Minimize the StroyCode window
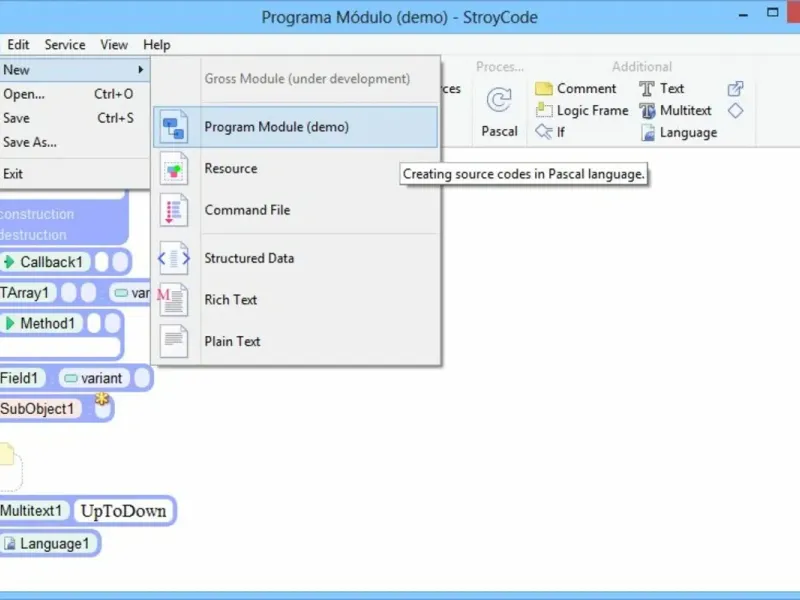Image resolution: width=800 pixels, height=600 pixels. [743, 16]
